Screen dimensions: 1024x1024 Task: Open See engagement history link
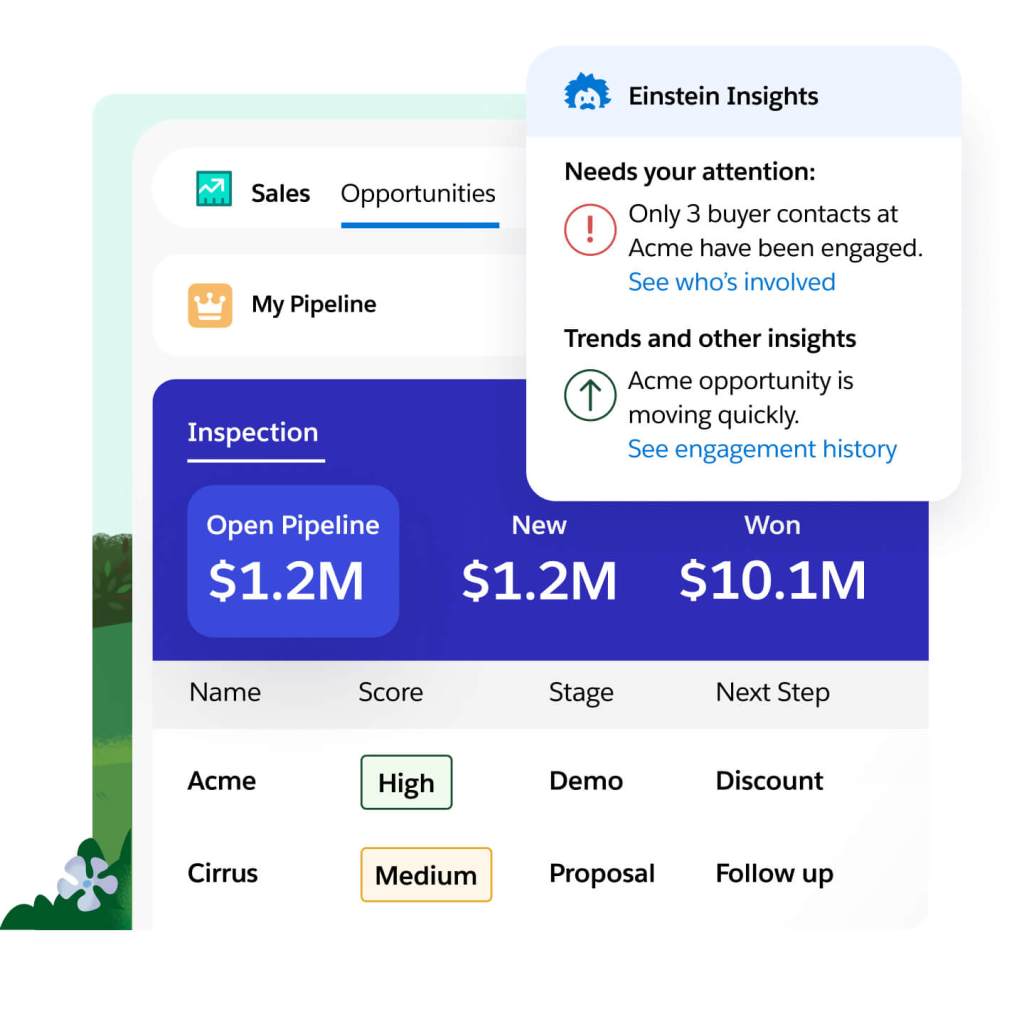pyautogui.click(x=762, y=449)
